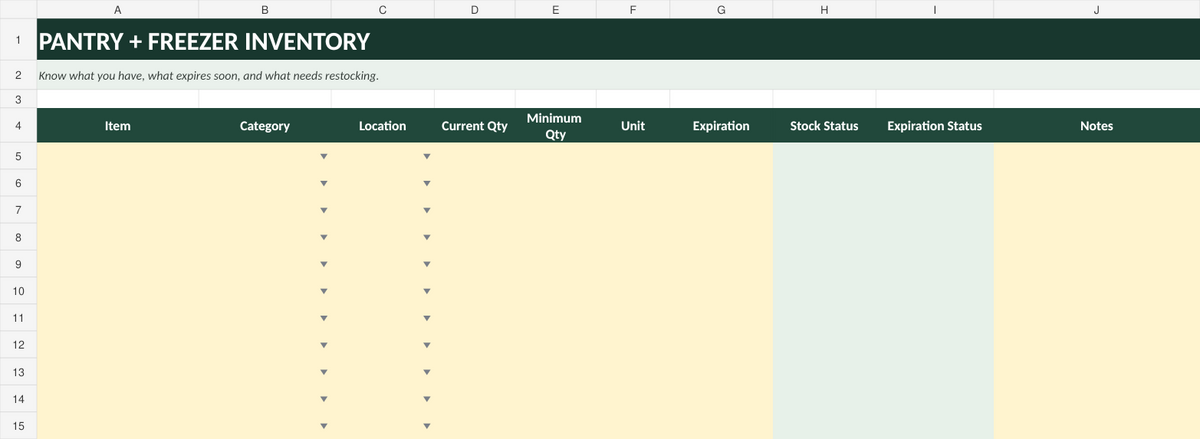Click the 'Location' header cell
Viewport: 1200px width, 439px height.
pyautogui.click(x=383, y=126)
